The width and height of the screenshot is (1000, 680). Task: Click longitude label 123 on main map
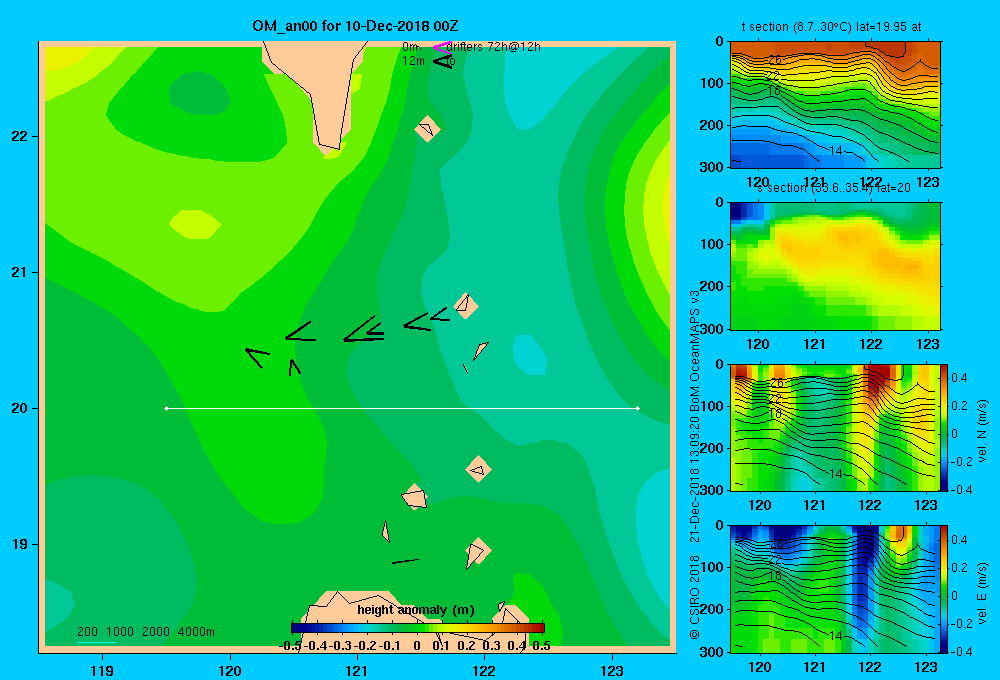pyautogui.click(x=612, y=670)
